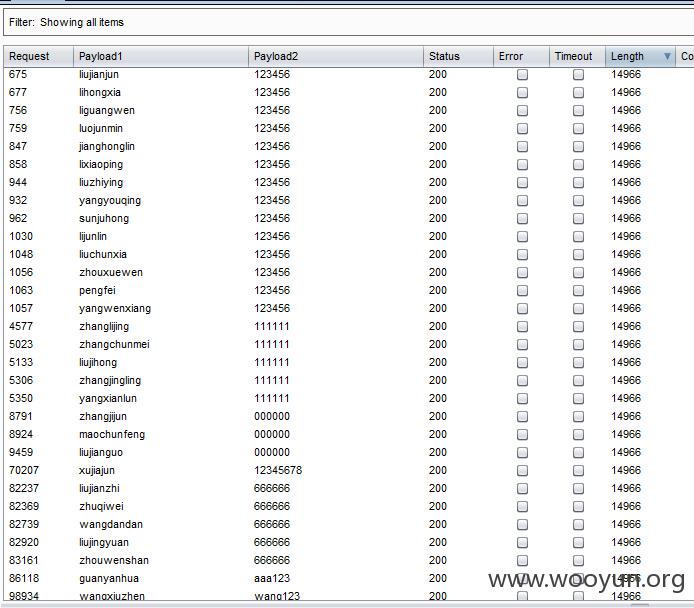Select the sunjuhong payload cell
This screenshot has width=694, height=608.
tap(104, 218)
